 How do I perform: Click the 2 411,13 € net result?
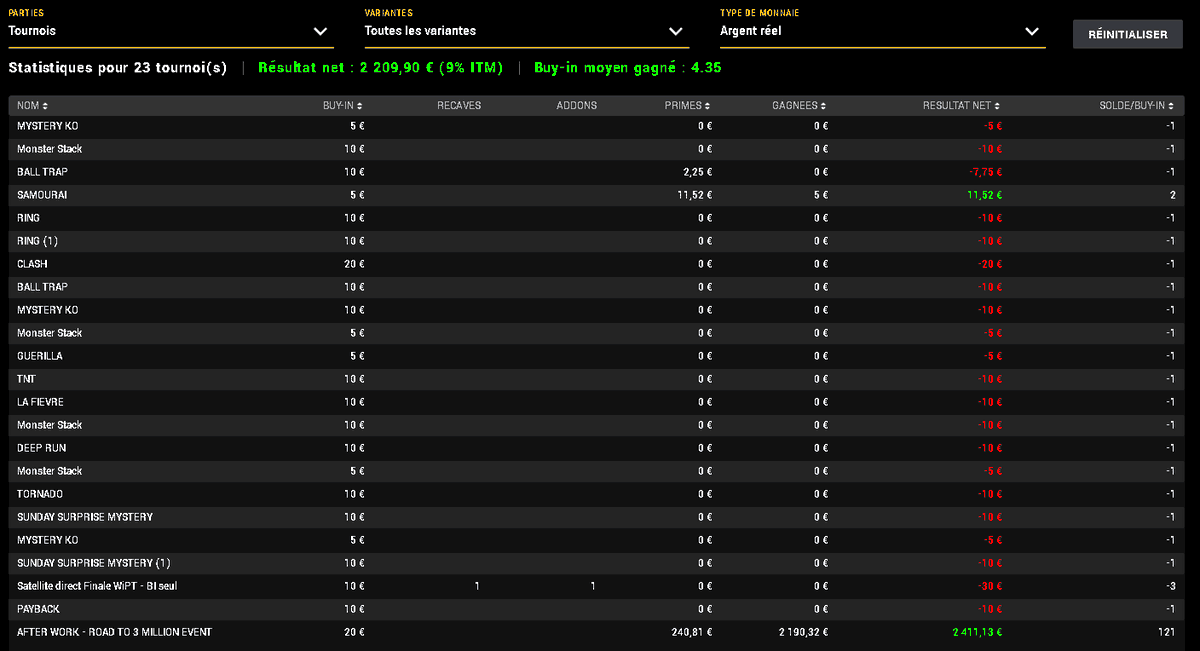coord(976,632)
